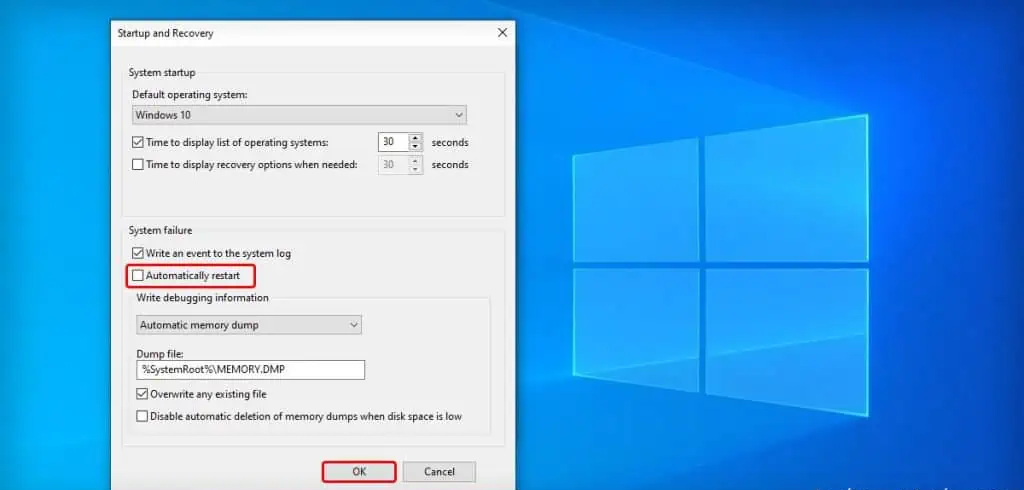Screen dimensions: 1024x490
Task: Click the operating systems list seconds field
Action: (393, 143)
